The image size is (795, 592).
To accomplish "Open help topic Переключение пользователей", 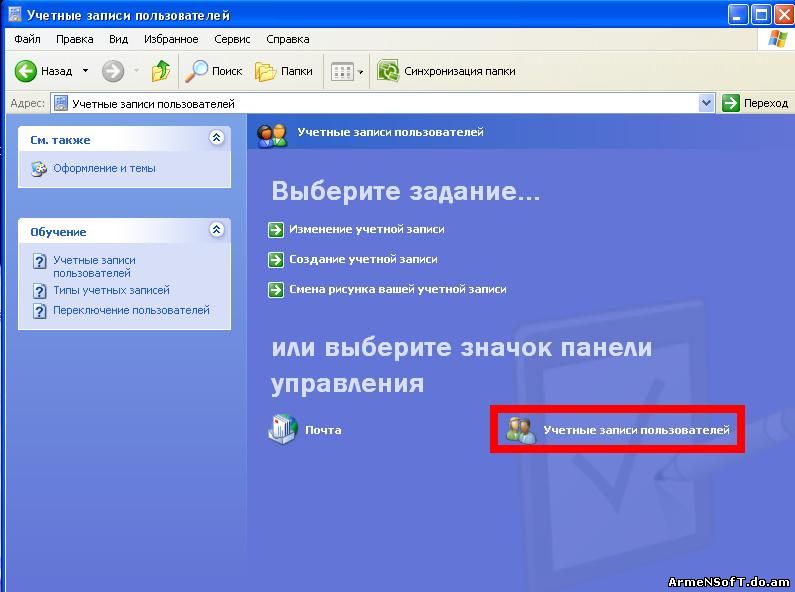I will pyautogui.click(x=131, y=310).
